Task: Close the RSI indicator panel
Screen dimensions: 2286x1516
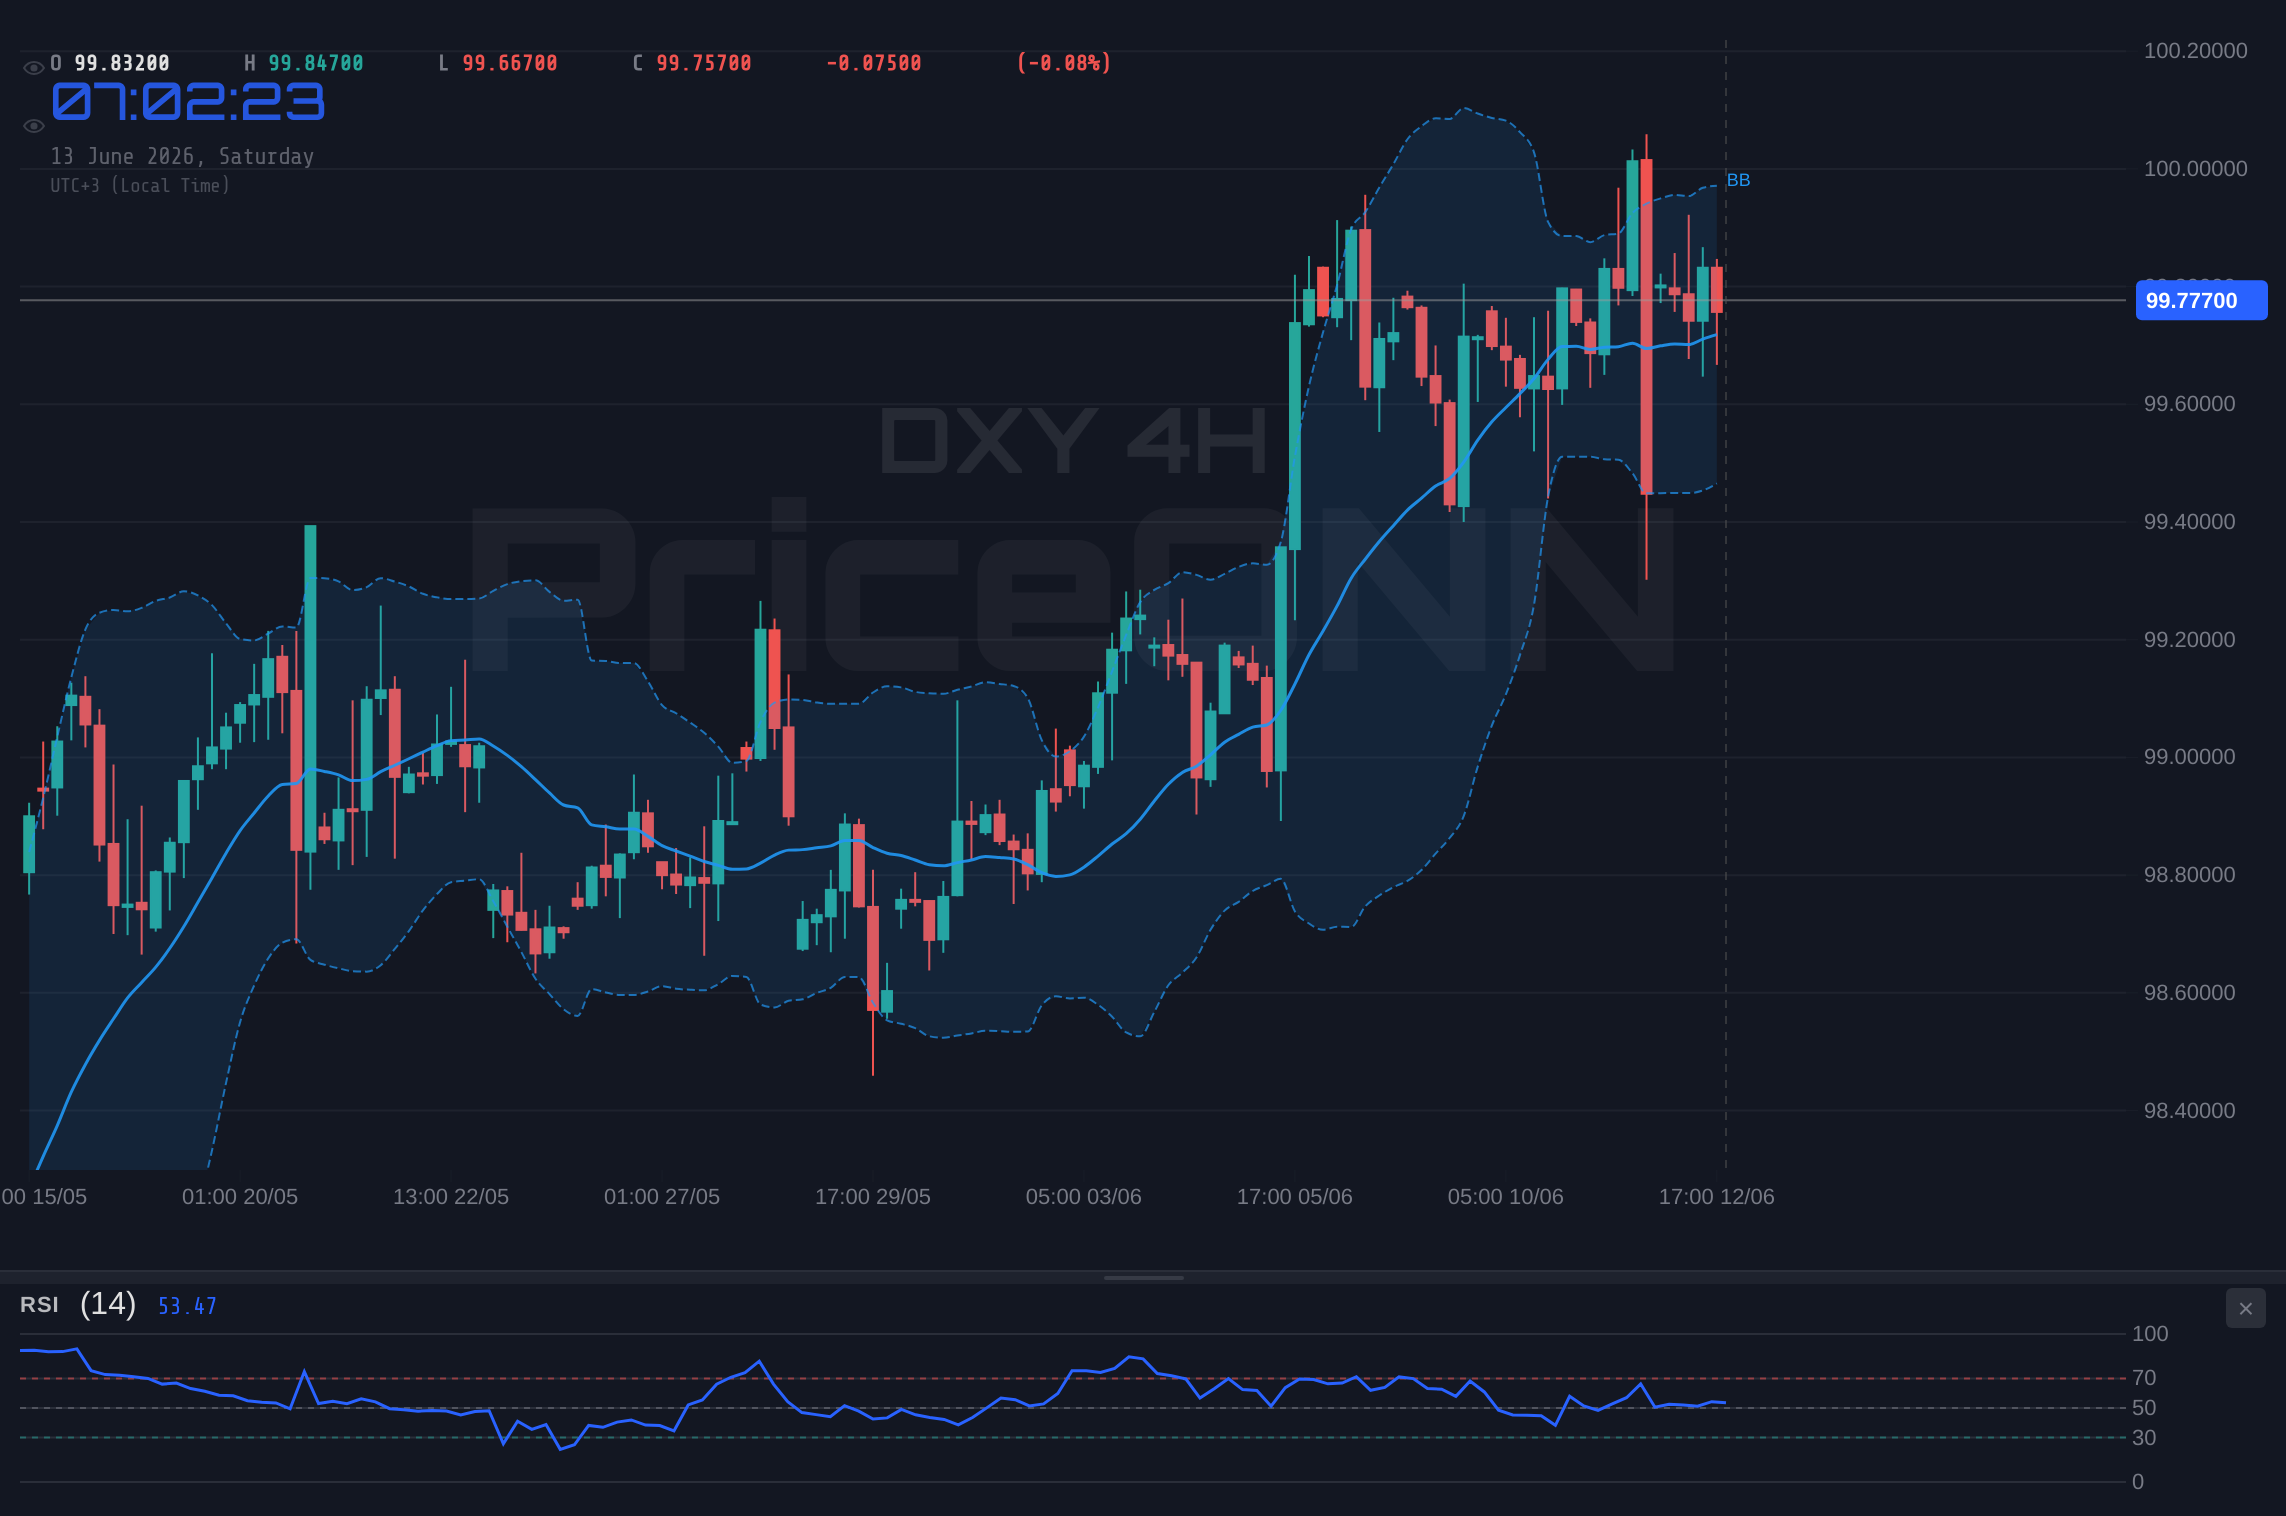Action: 2245,1308
